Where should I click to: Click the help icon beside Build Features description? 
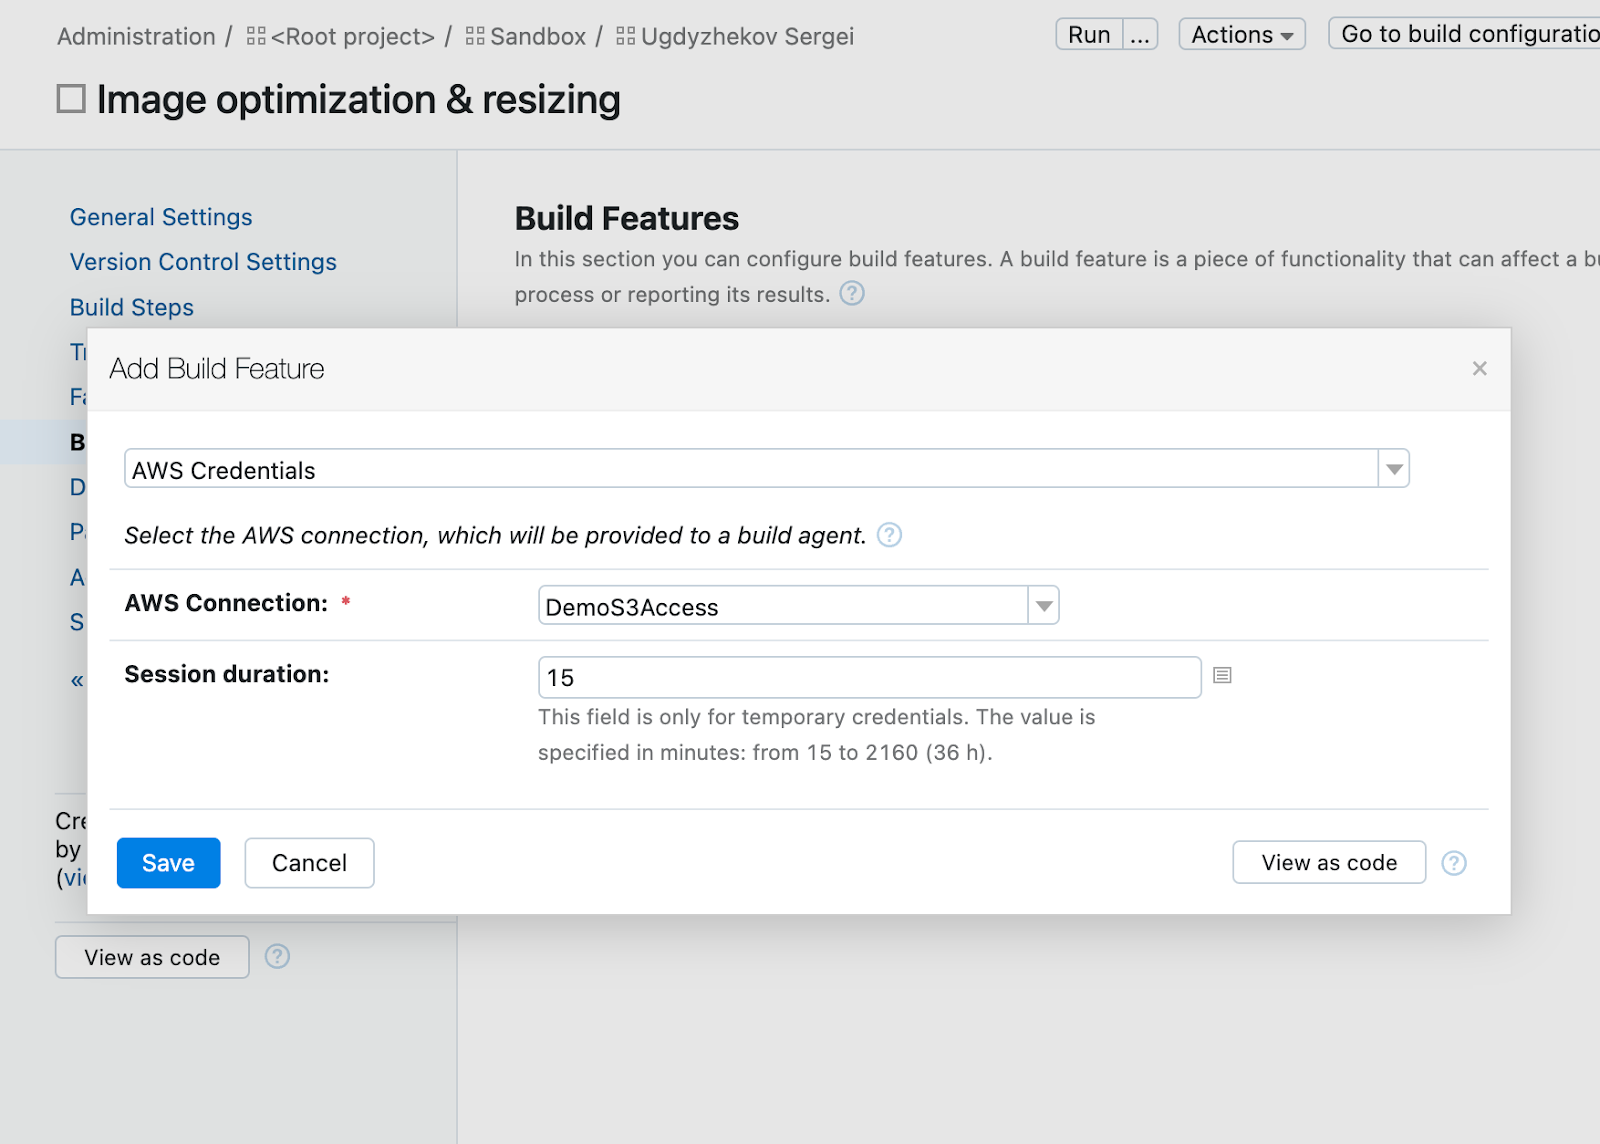851,293
